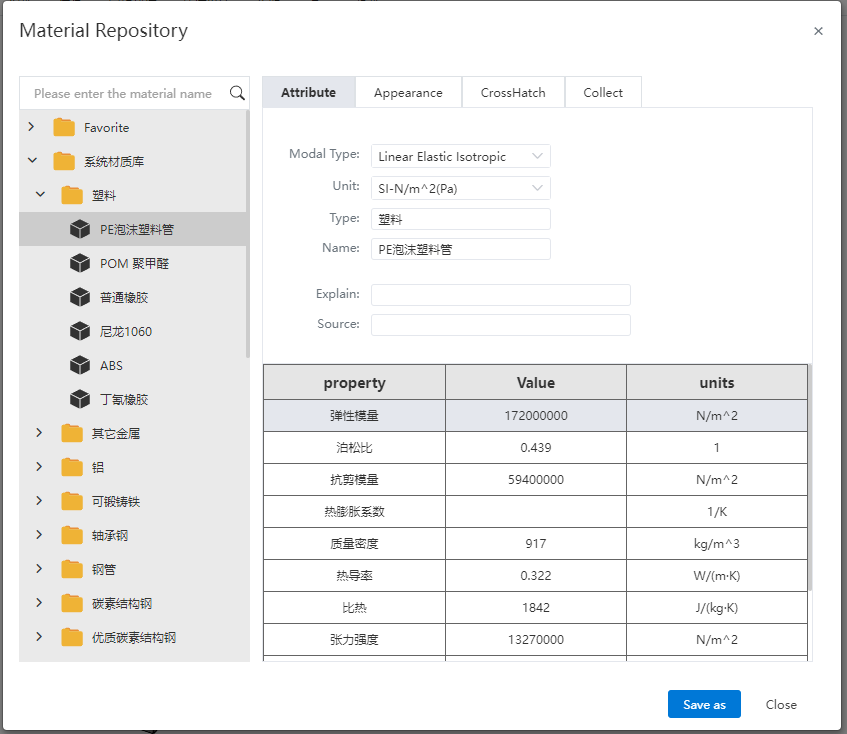The height and width of the screenshot is (734, 847).
Task: Click the kg/m^3 units cell
Action: click(717, 543)
